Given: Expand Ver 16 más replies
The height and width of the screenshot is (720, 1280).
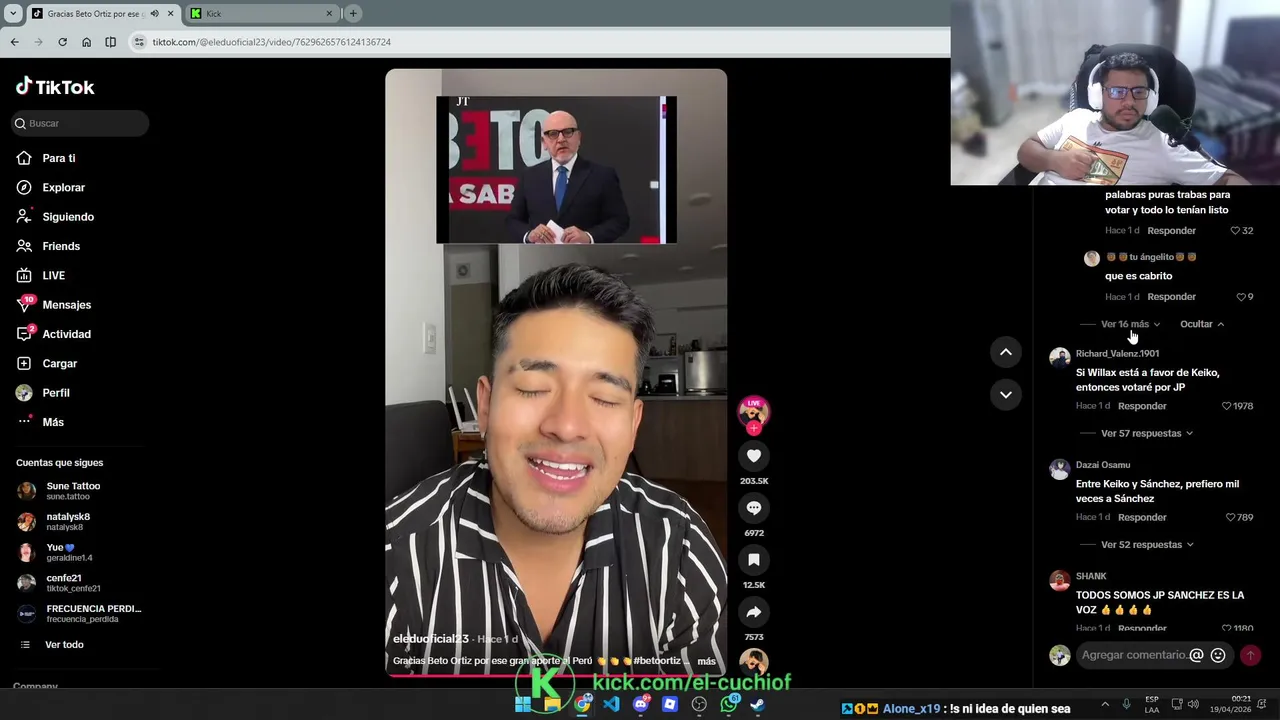Looking at the screenshot, I should coord(1131,324).
